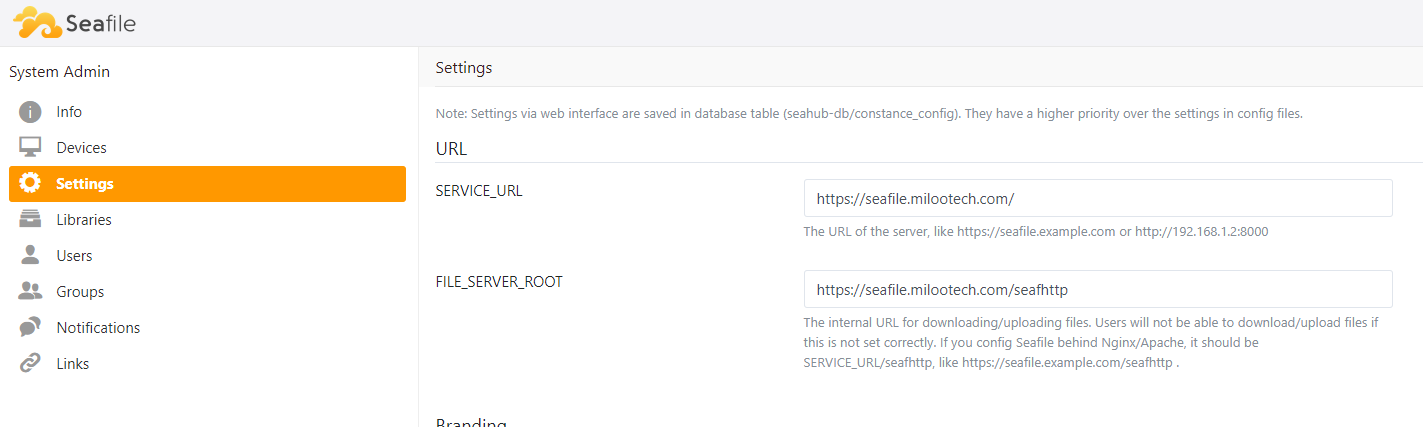
Task: Open the Info page label
Action: (x=69, y=112)
